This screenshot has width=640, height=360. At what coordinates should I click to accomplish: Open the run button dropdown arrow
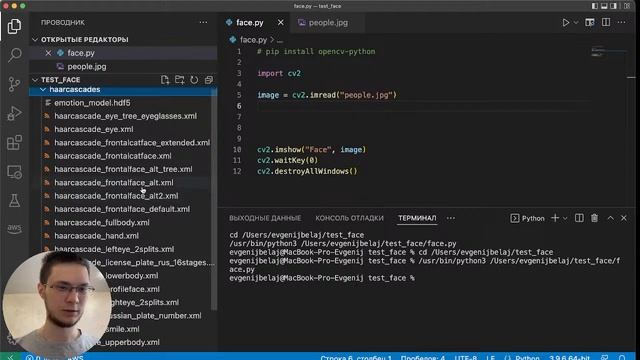coord(576,23)
